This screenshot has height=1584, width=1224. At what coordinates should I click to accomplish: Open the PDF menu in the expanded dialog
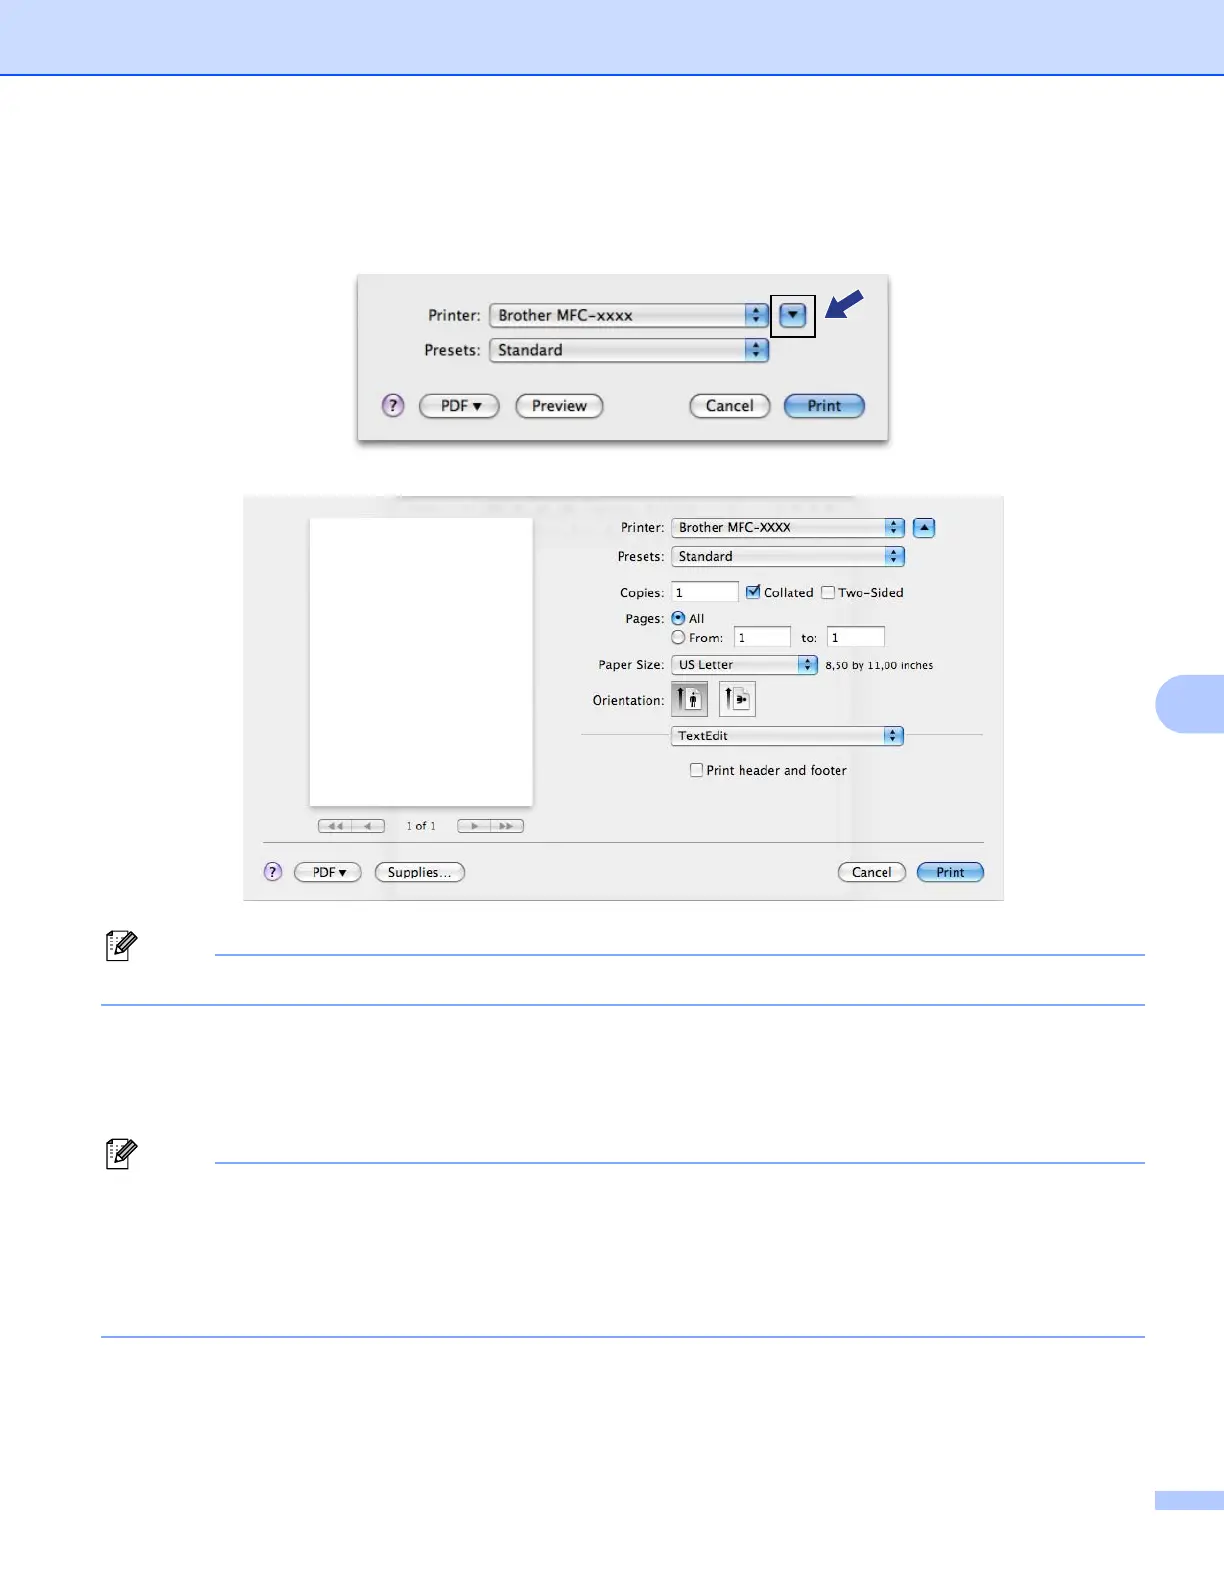[x=328, y=872]
